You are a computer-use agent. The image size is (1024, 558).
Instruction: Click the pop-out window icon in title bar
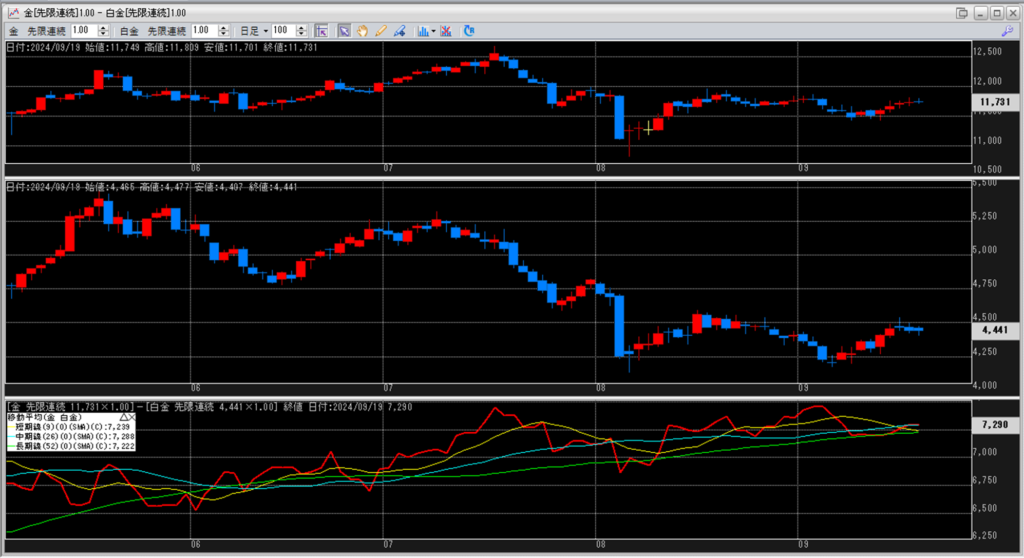[x=962, y=12]
